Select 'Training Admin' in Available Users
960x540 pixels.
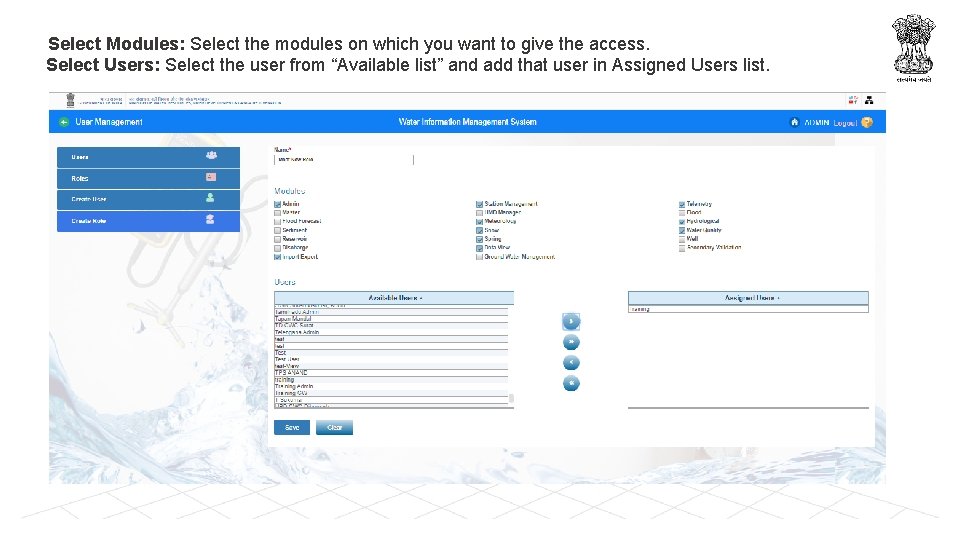pyautogui.click(x=391, y=386)
